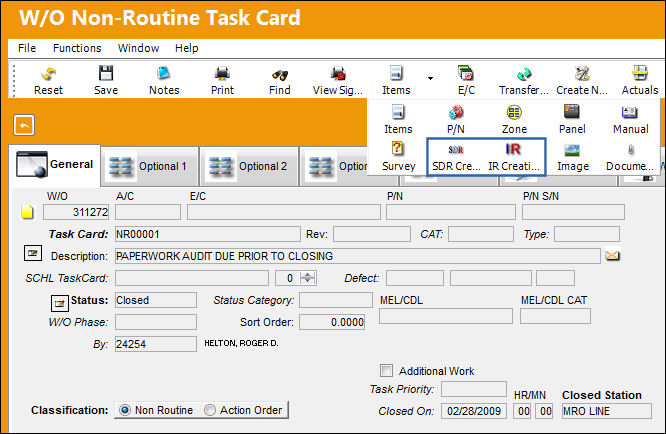
Task: Click the SDR Creation icon
Action: (456, 149)
